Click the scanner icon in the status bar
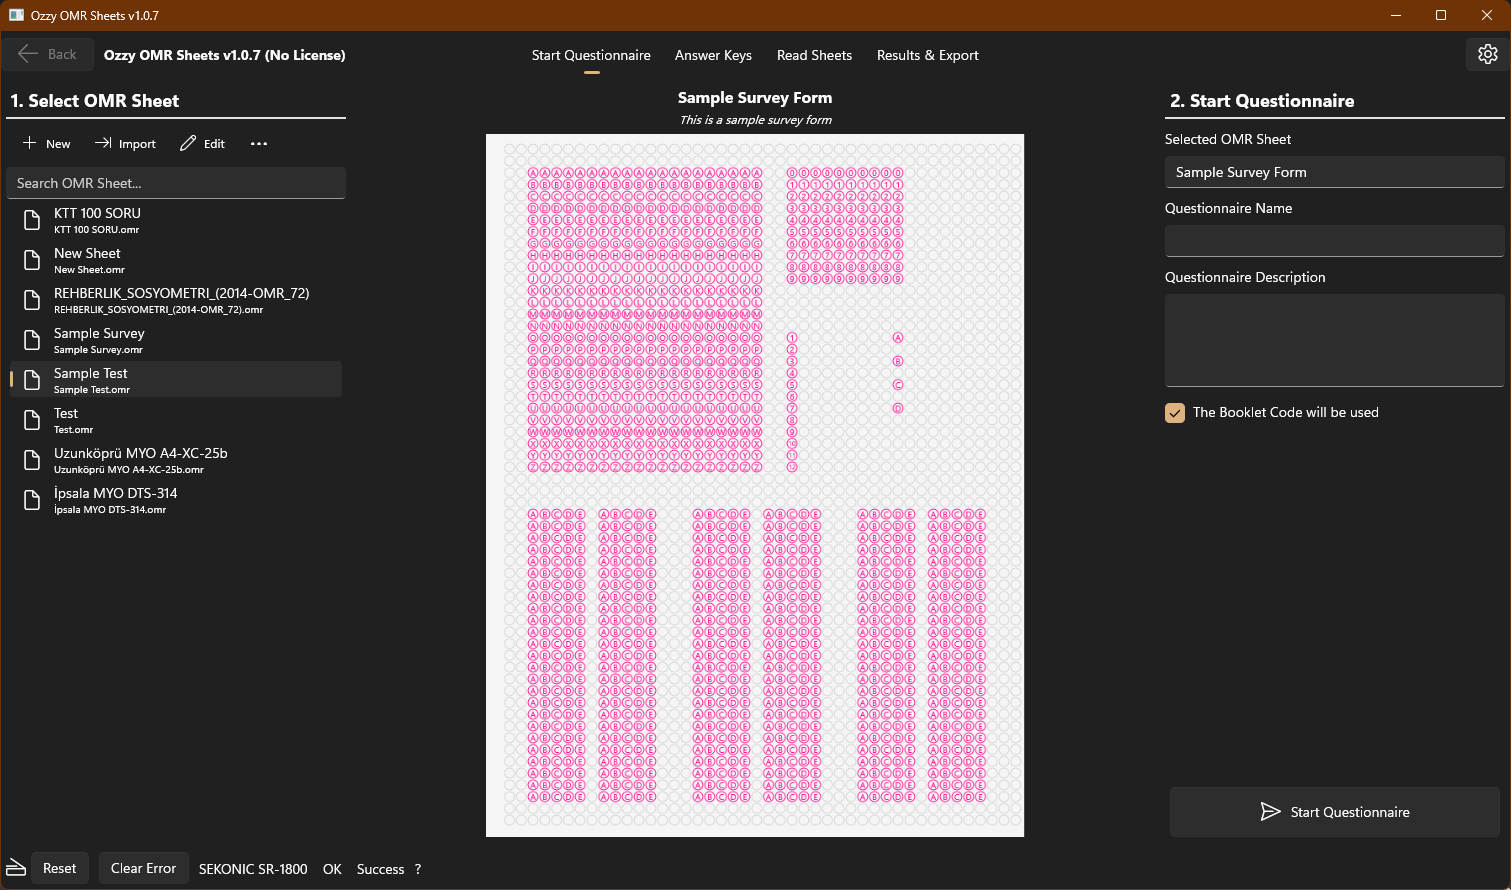Image resolution: width=1511 pixels, height=890 pixels. point(15,868)
